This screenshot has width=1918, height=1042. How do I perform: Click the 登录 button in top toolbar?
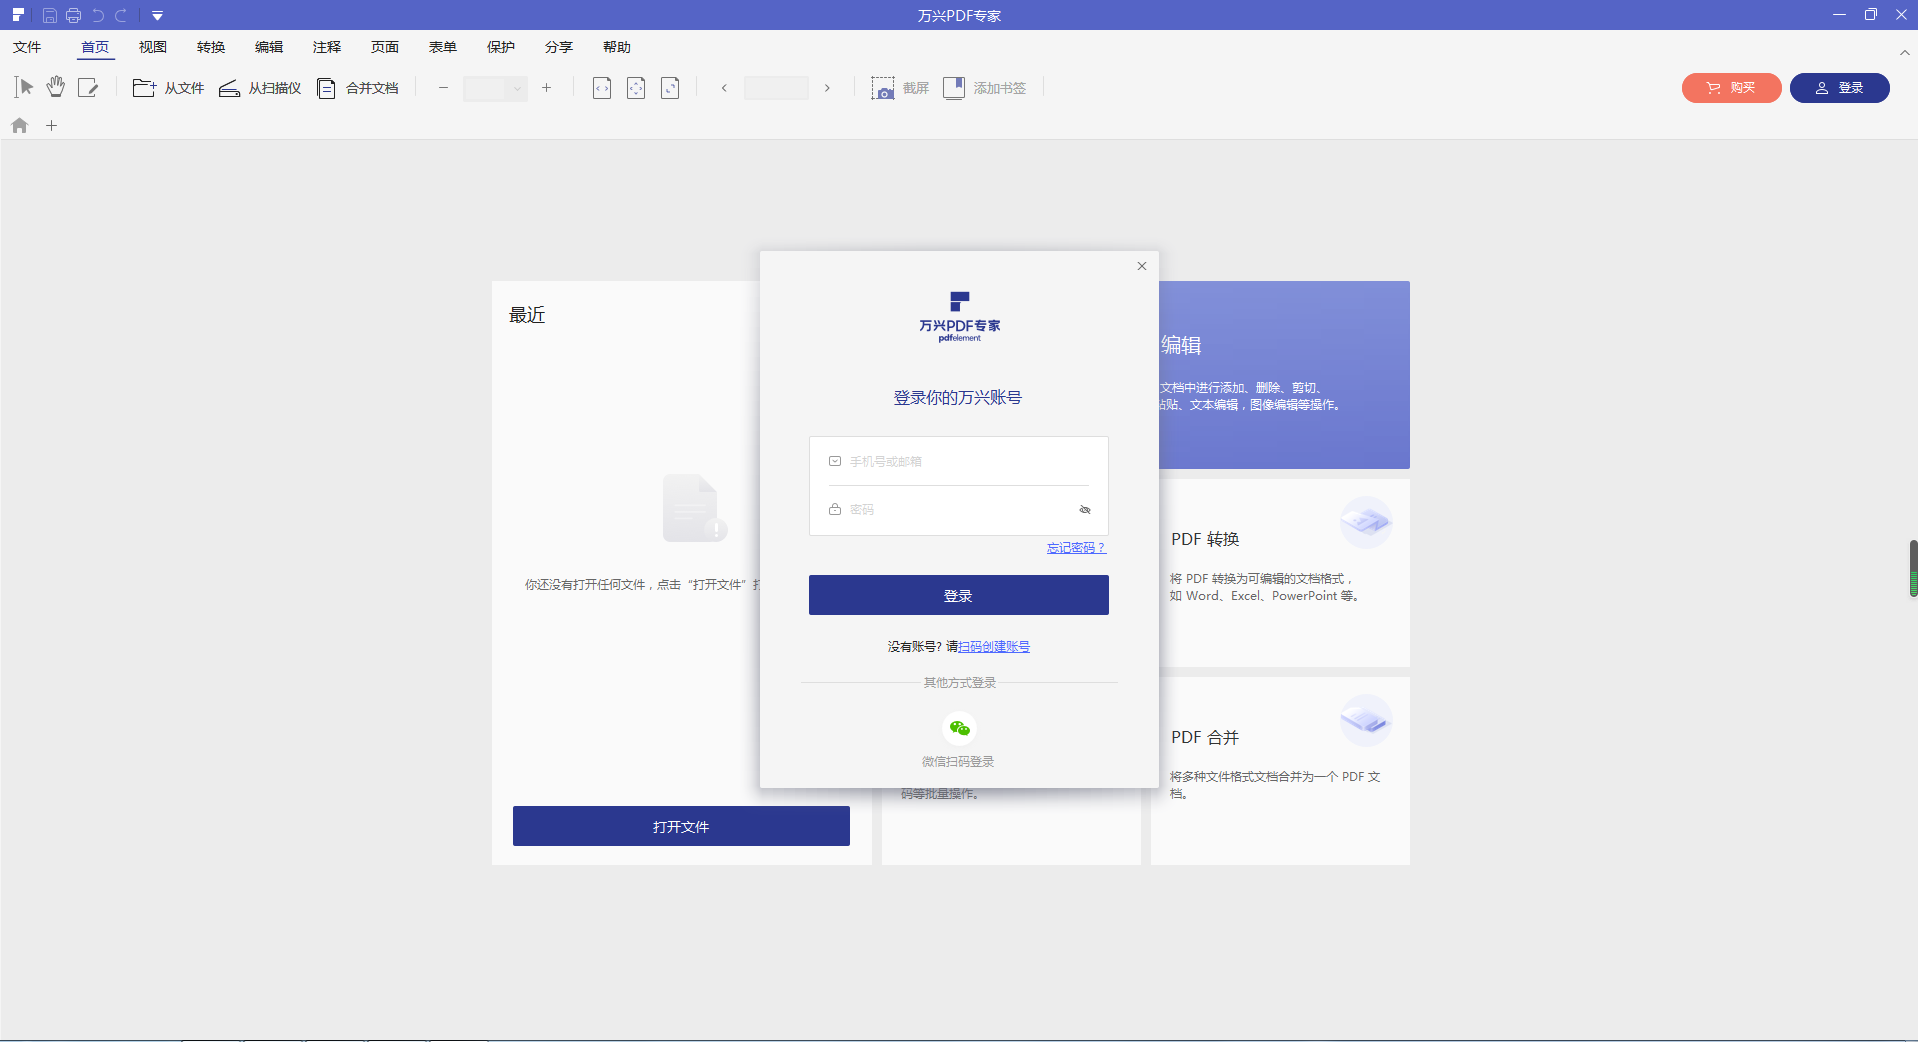coord(1839,88)
